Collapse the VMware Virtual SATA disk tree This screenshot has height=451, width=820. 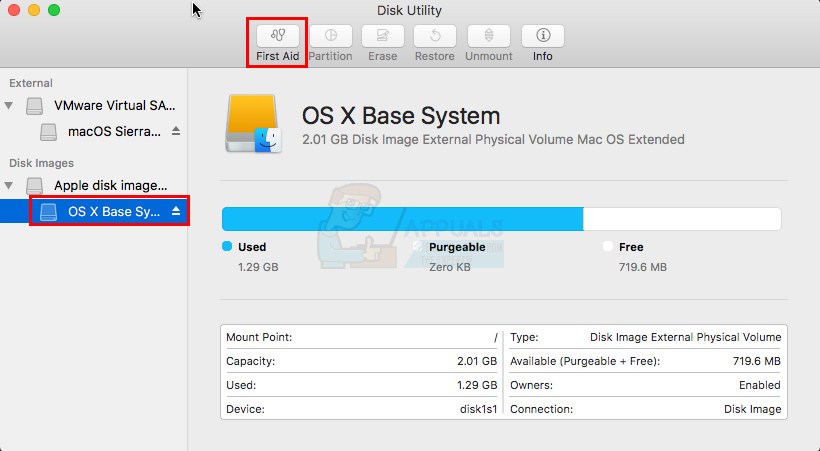pos(10,105)
